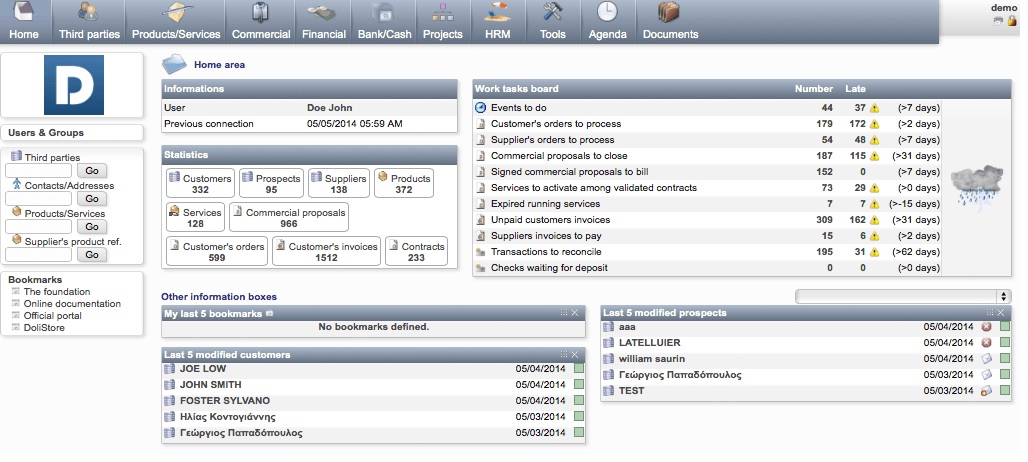Click Go button for Products/Services search
The height and width of the screenshot is (462, 1028).
click(92, 227)
